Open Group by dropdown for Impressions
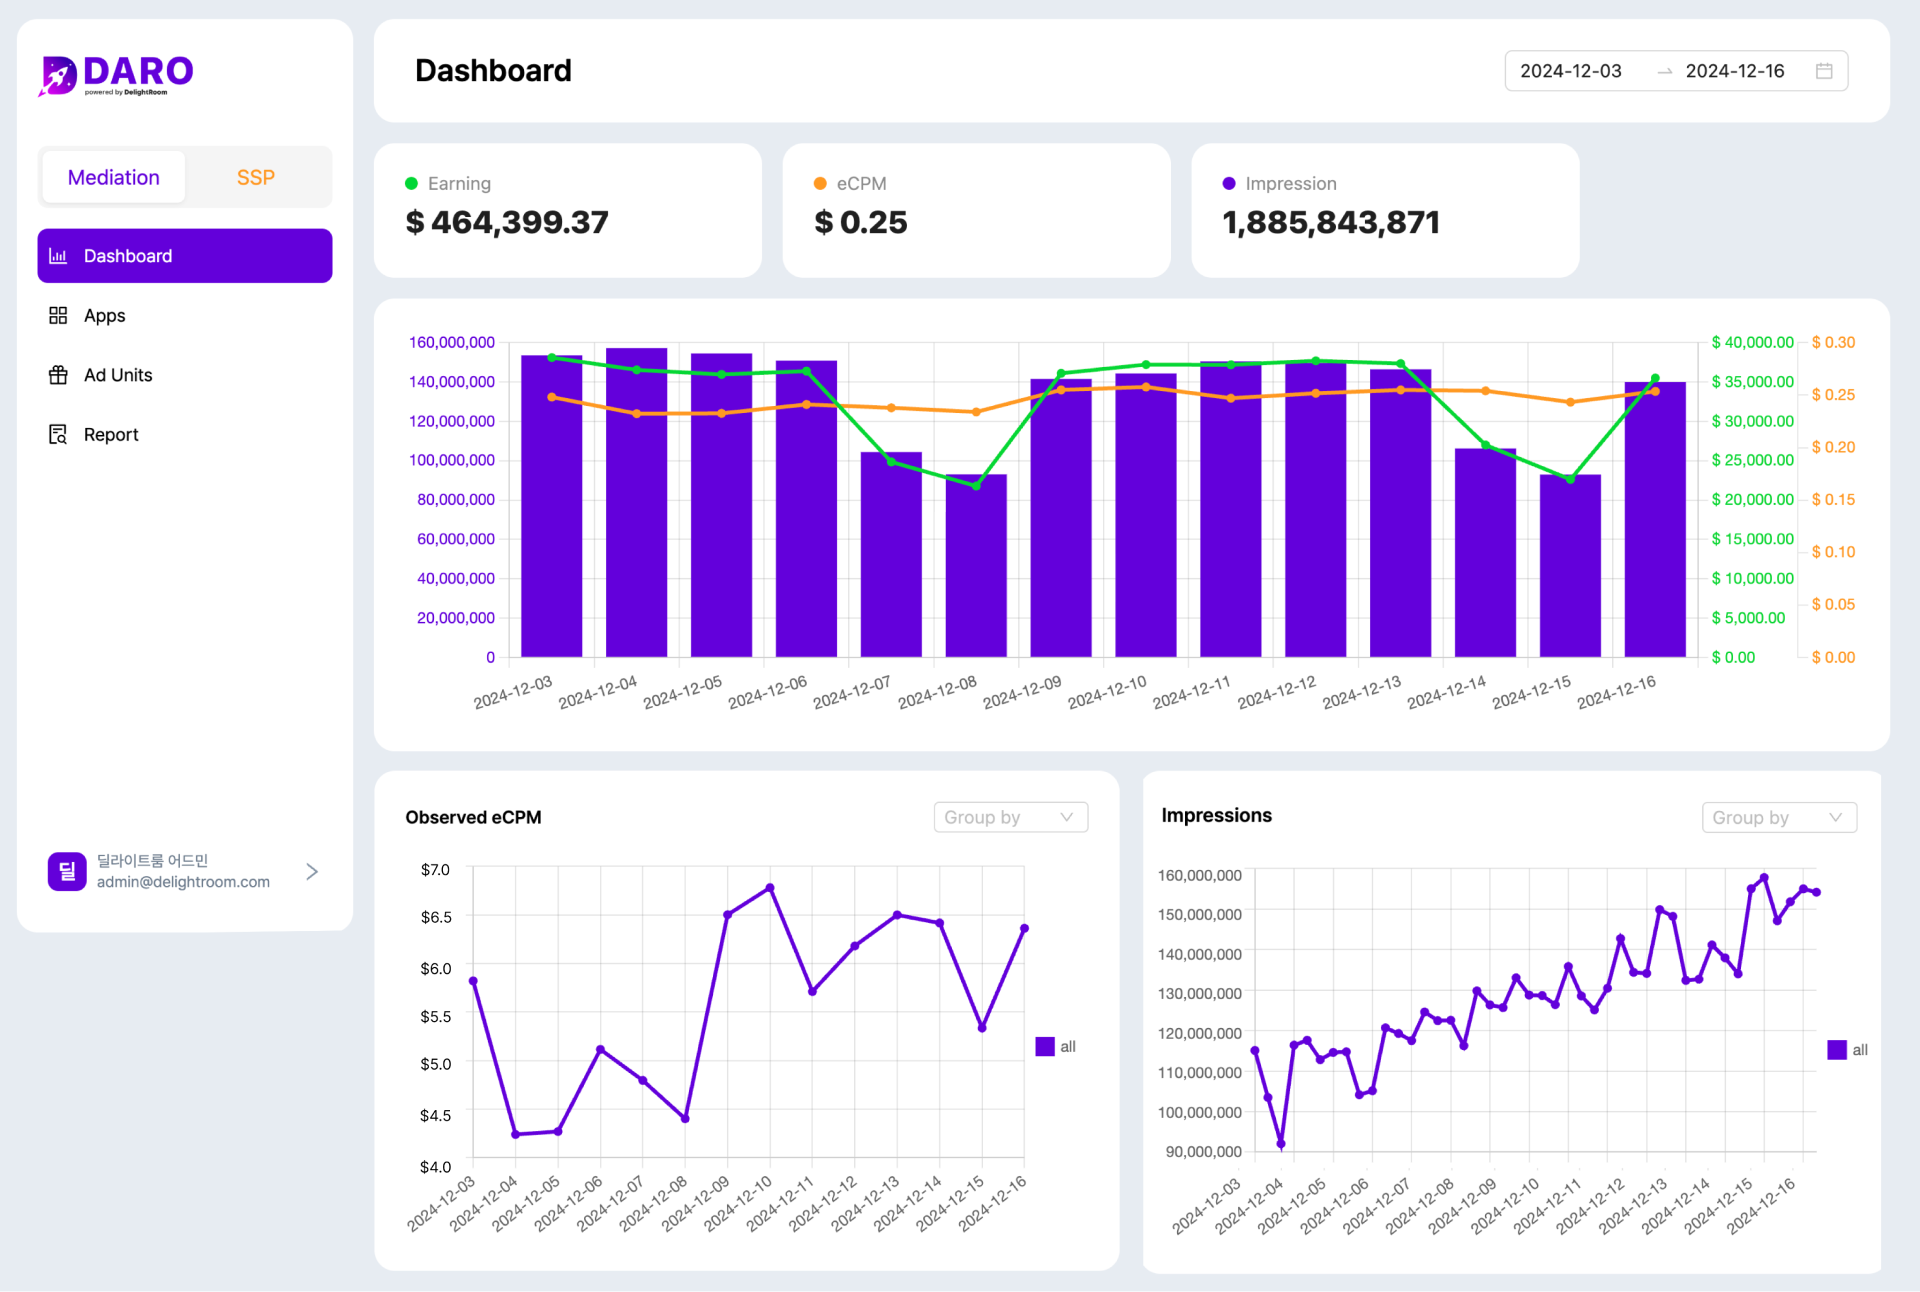The image size is (1920, 1292). click(1778, 817)
